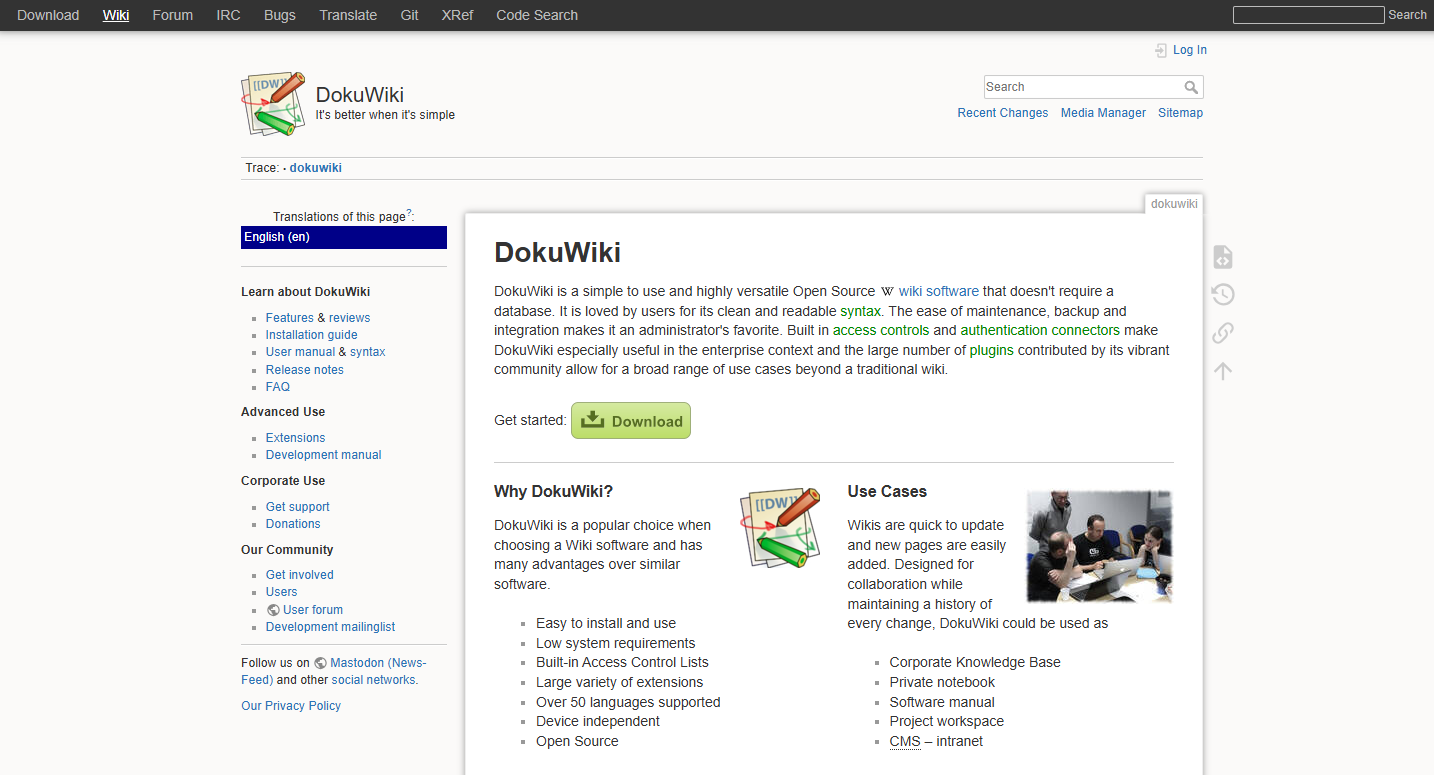1434x775 pixels.
Task: Open the FAQ link
Action: [278, 387]
